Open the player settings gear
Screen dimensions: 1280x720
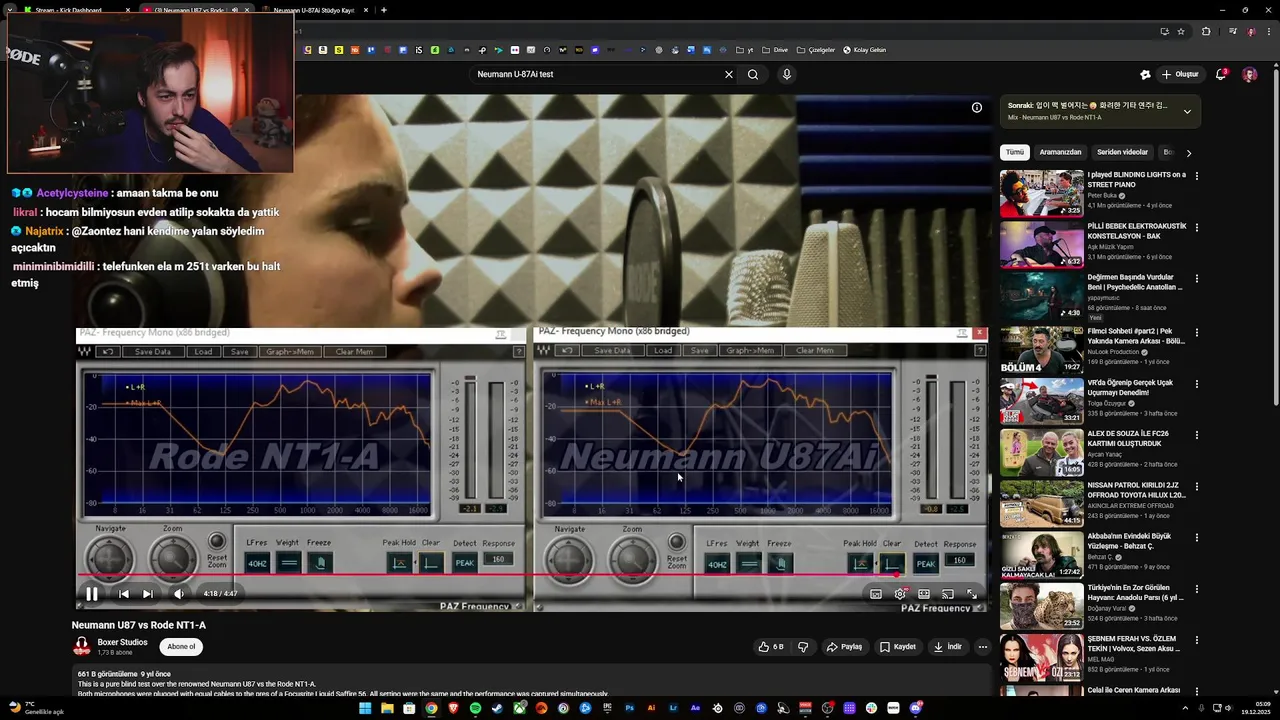coord(900,593)
